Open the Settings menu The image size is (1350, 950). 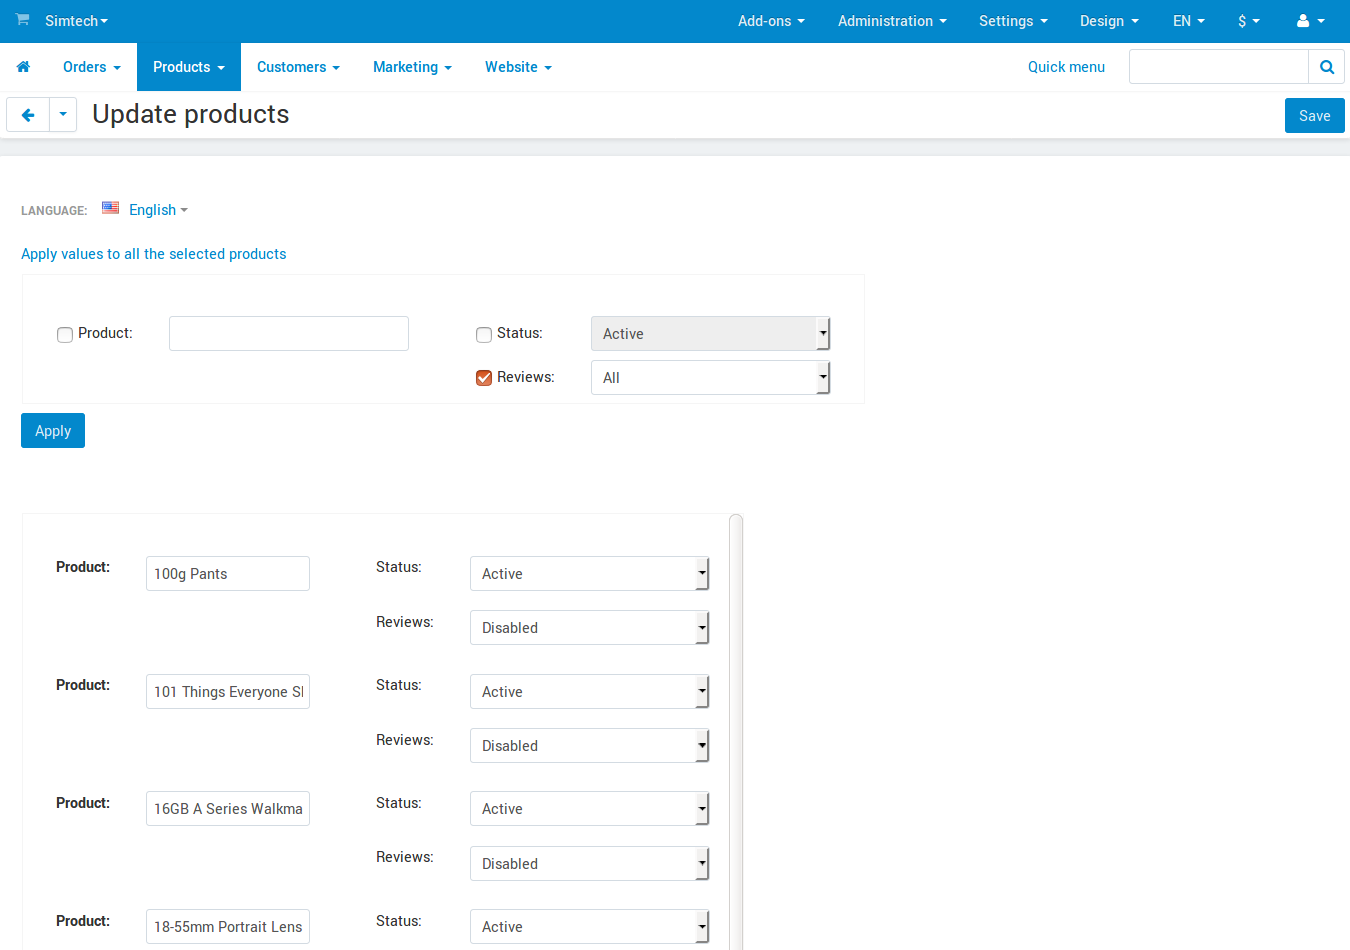tap(1013, 21)
